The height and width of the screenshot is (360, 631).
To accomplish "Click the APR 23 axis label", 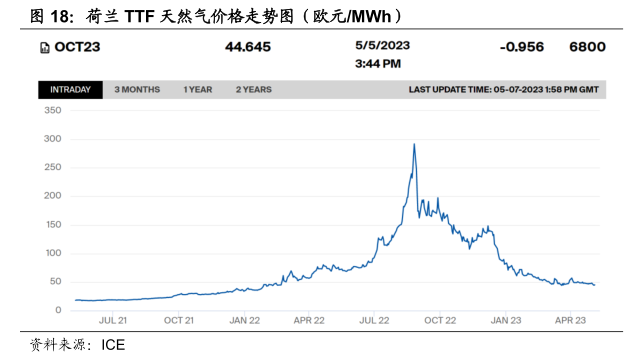I will coord(570,321).
